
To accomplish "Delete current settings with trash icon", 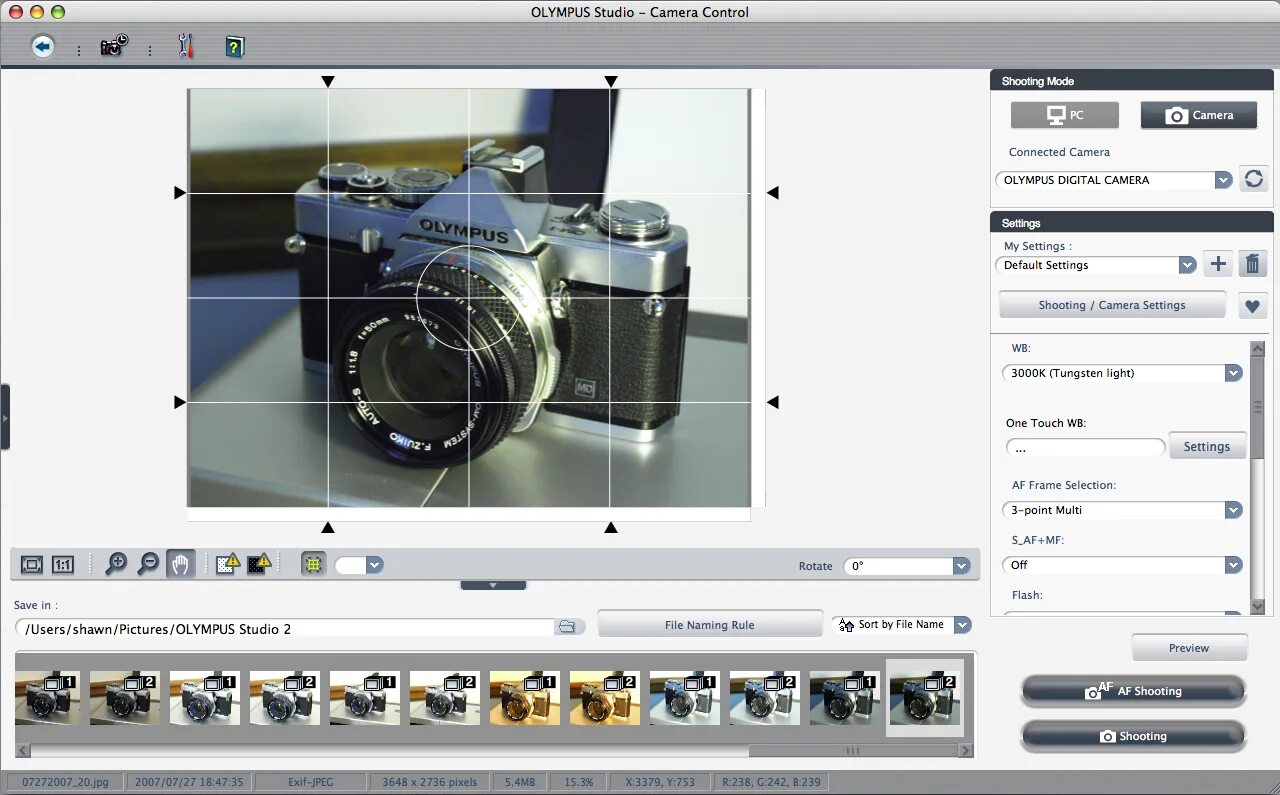I will [x=1252, y=264].
